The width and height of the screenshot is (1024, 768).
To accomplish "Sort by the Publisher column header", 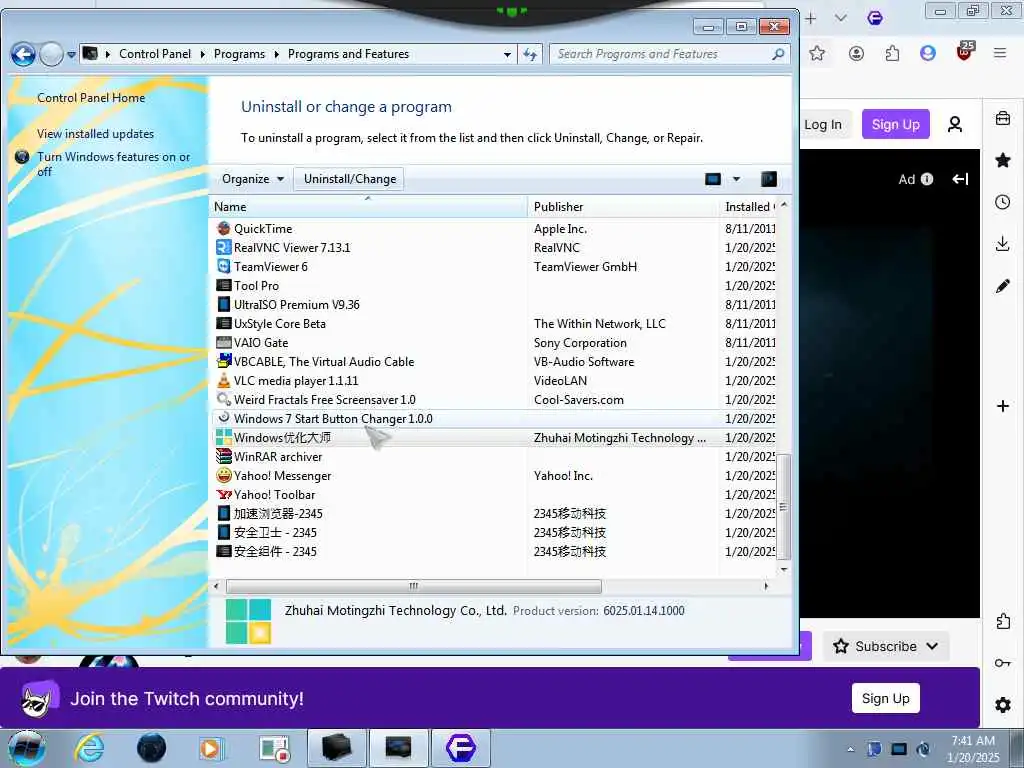I will [623, 207].
